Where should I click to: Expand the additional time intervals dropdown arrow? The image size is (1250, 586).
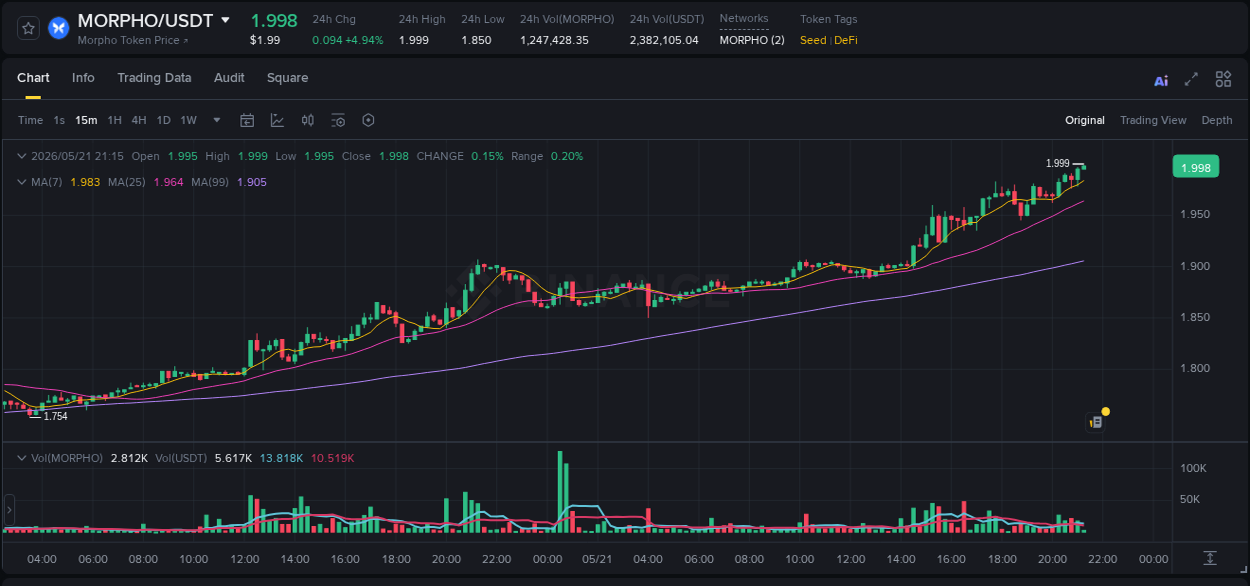(x=217, y=120)
